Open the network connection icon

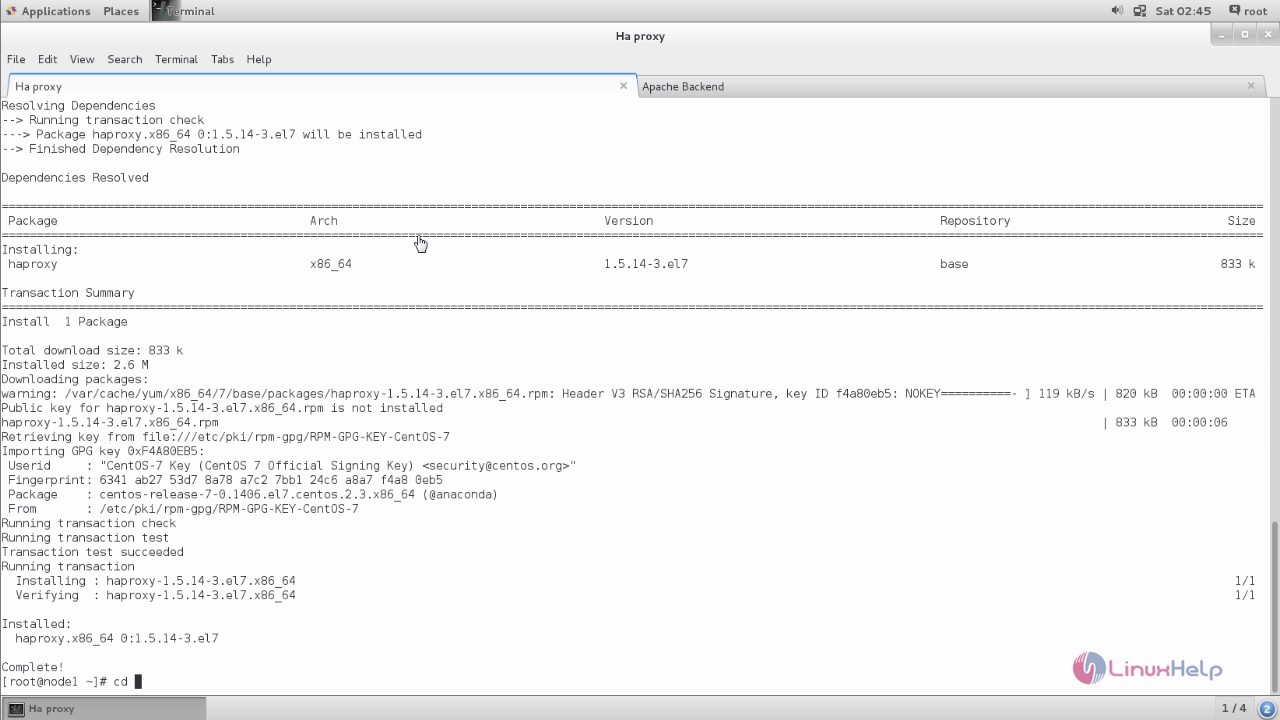coord(1139,11)
